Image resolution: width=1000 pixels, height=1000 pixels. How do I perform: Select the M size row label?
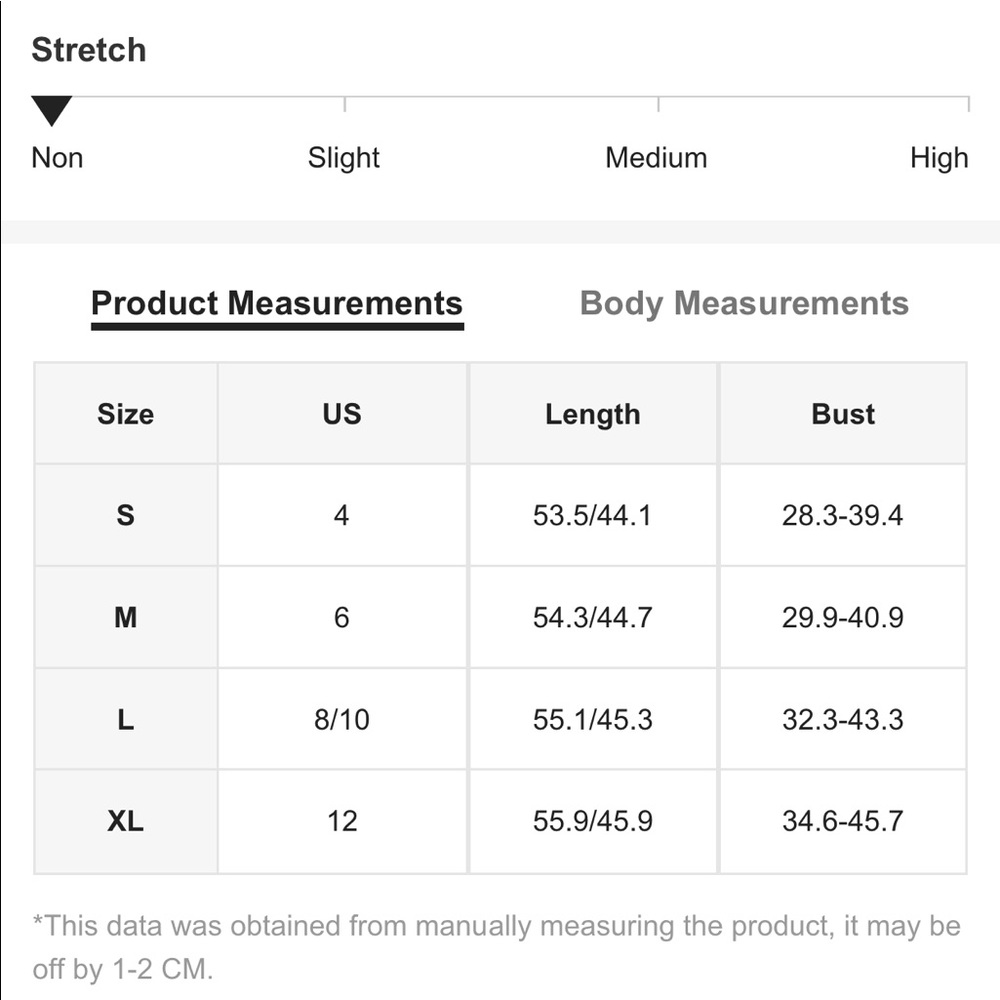(125, 618)
